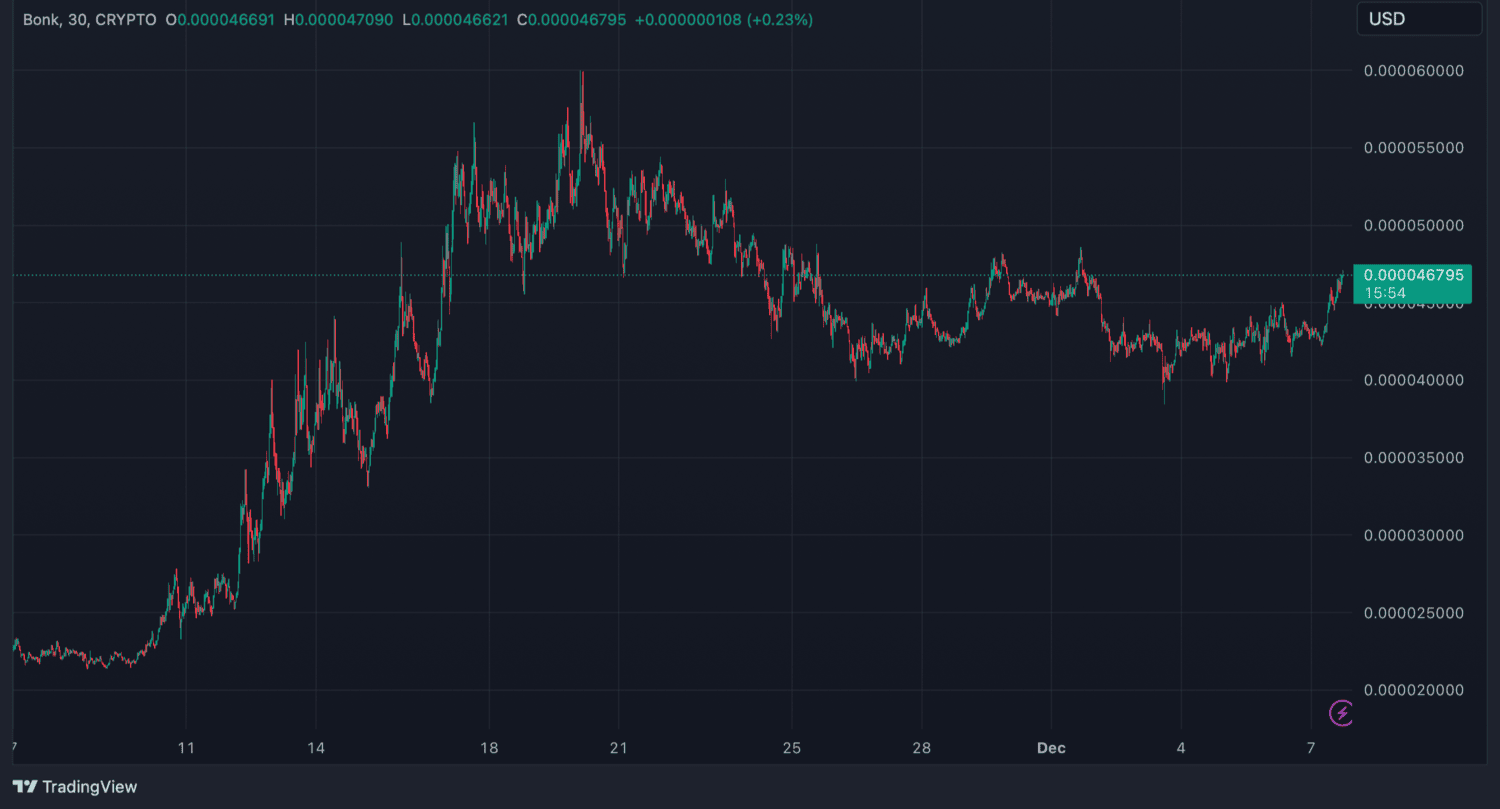The width and height of the screenshot is (1500, 809).
Task: Click the 0.000060000 price axis label
Action: click(1413, 71)
